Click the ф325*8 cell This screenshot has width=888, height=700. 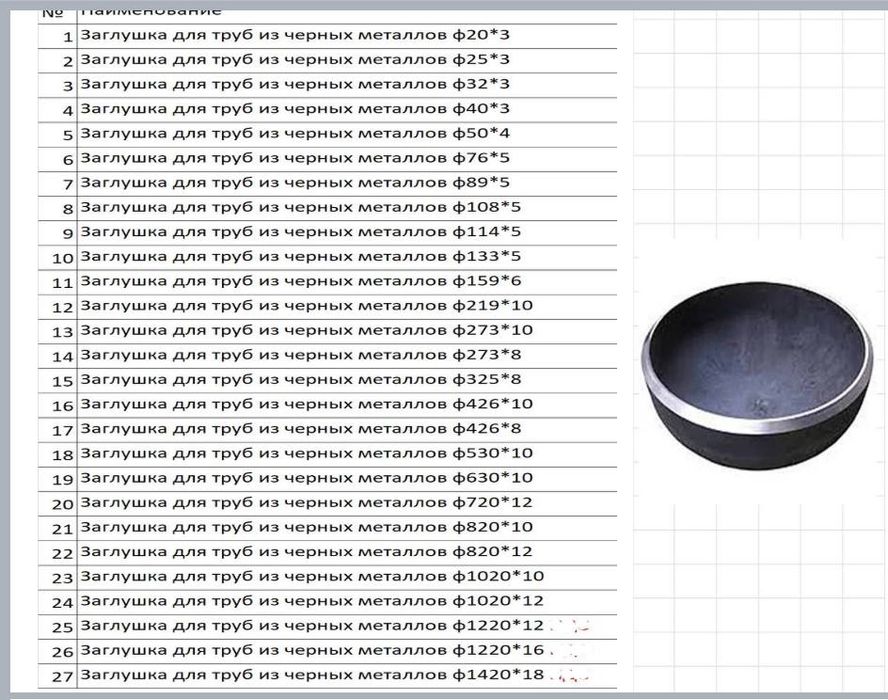[x=347, y=381]
